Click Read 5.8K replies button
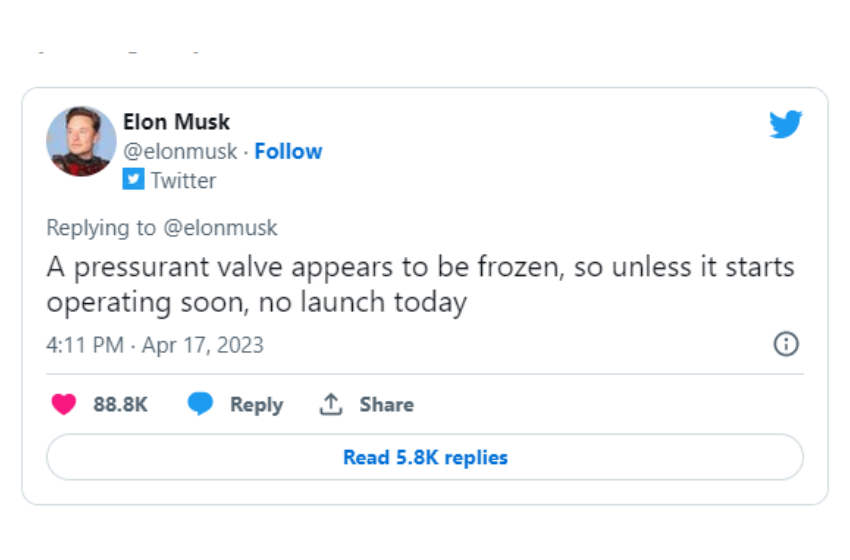Screen dimensions: 850x560 click(x=425, y=457)
